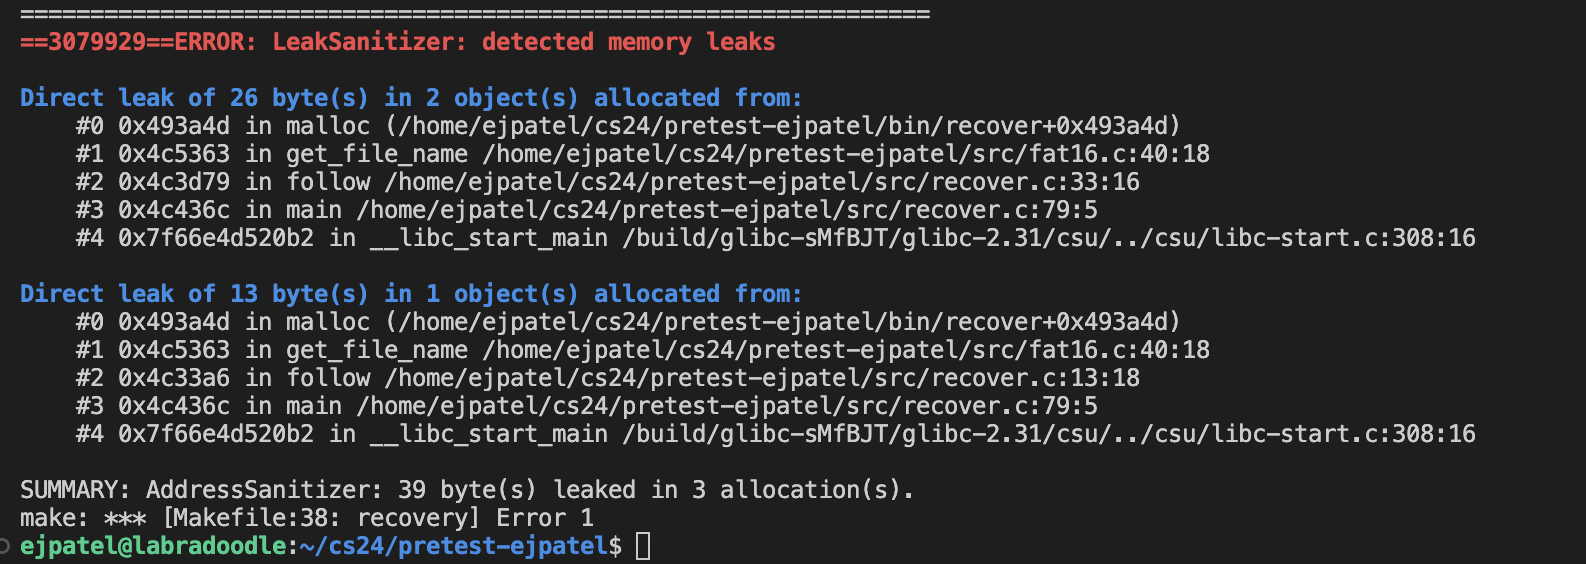
Task: Click the command status circle beside prompt
Action: click(x=5, y=546)
